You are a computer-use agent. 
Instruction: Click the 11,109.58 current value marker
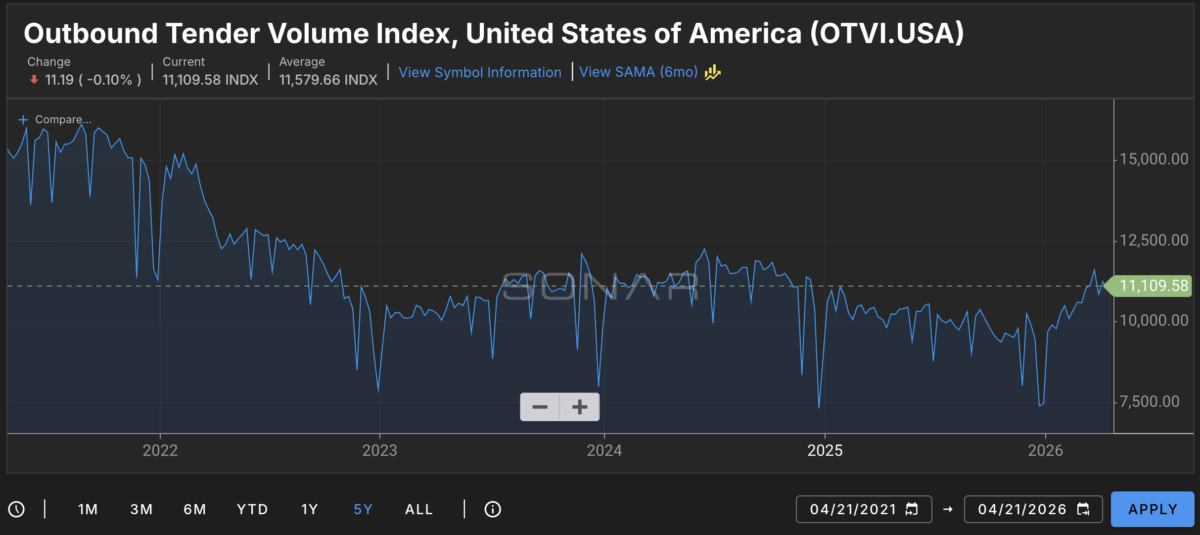[1152, 286]
